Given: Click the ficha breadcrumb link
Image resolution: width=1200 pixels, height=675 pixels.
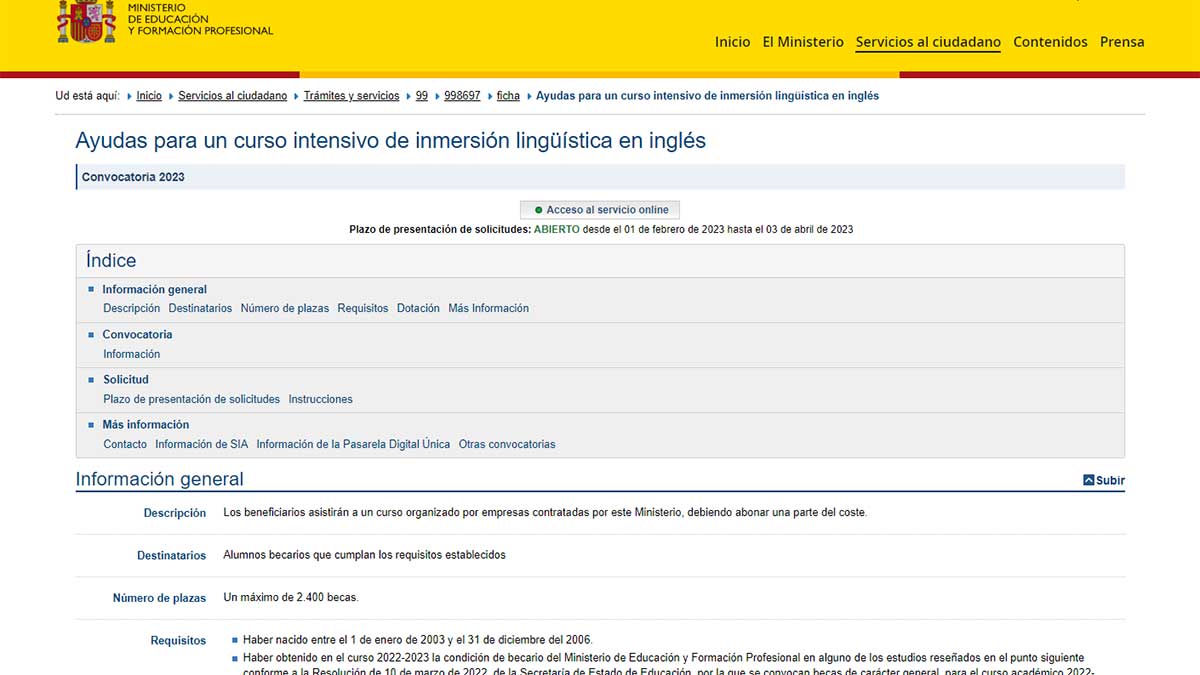Looking at the screenshot, I should coord(508,96).
